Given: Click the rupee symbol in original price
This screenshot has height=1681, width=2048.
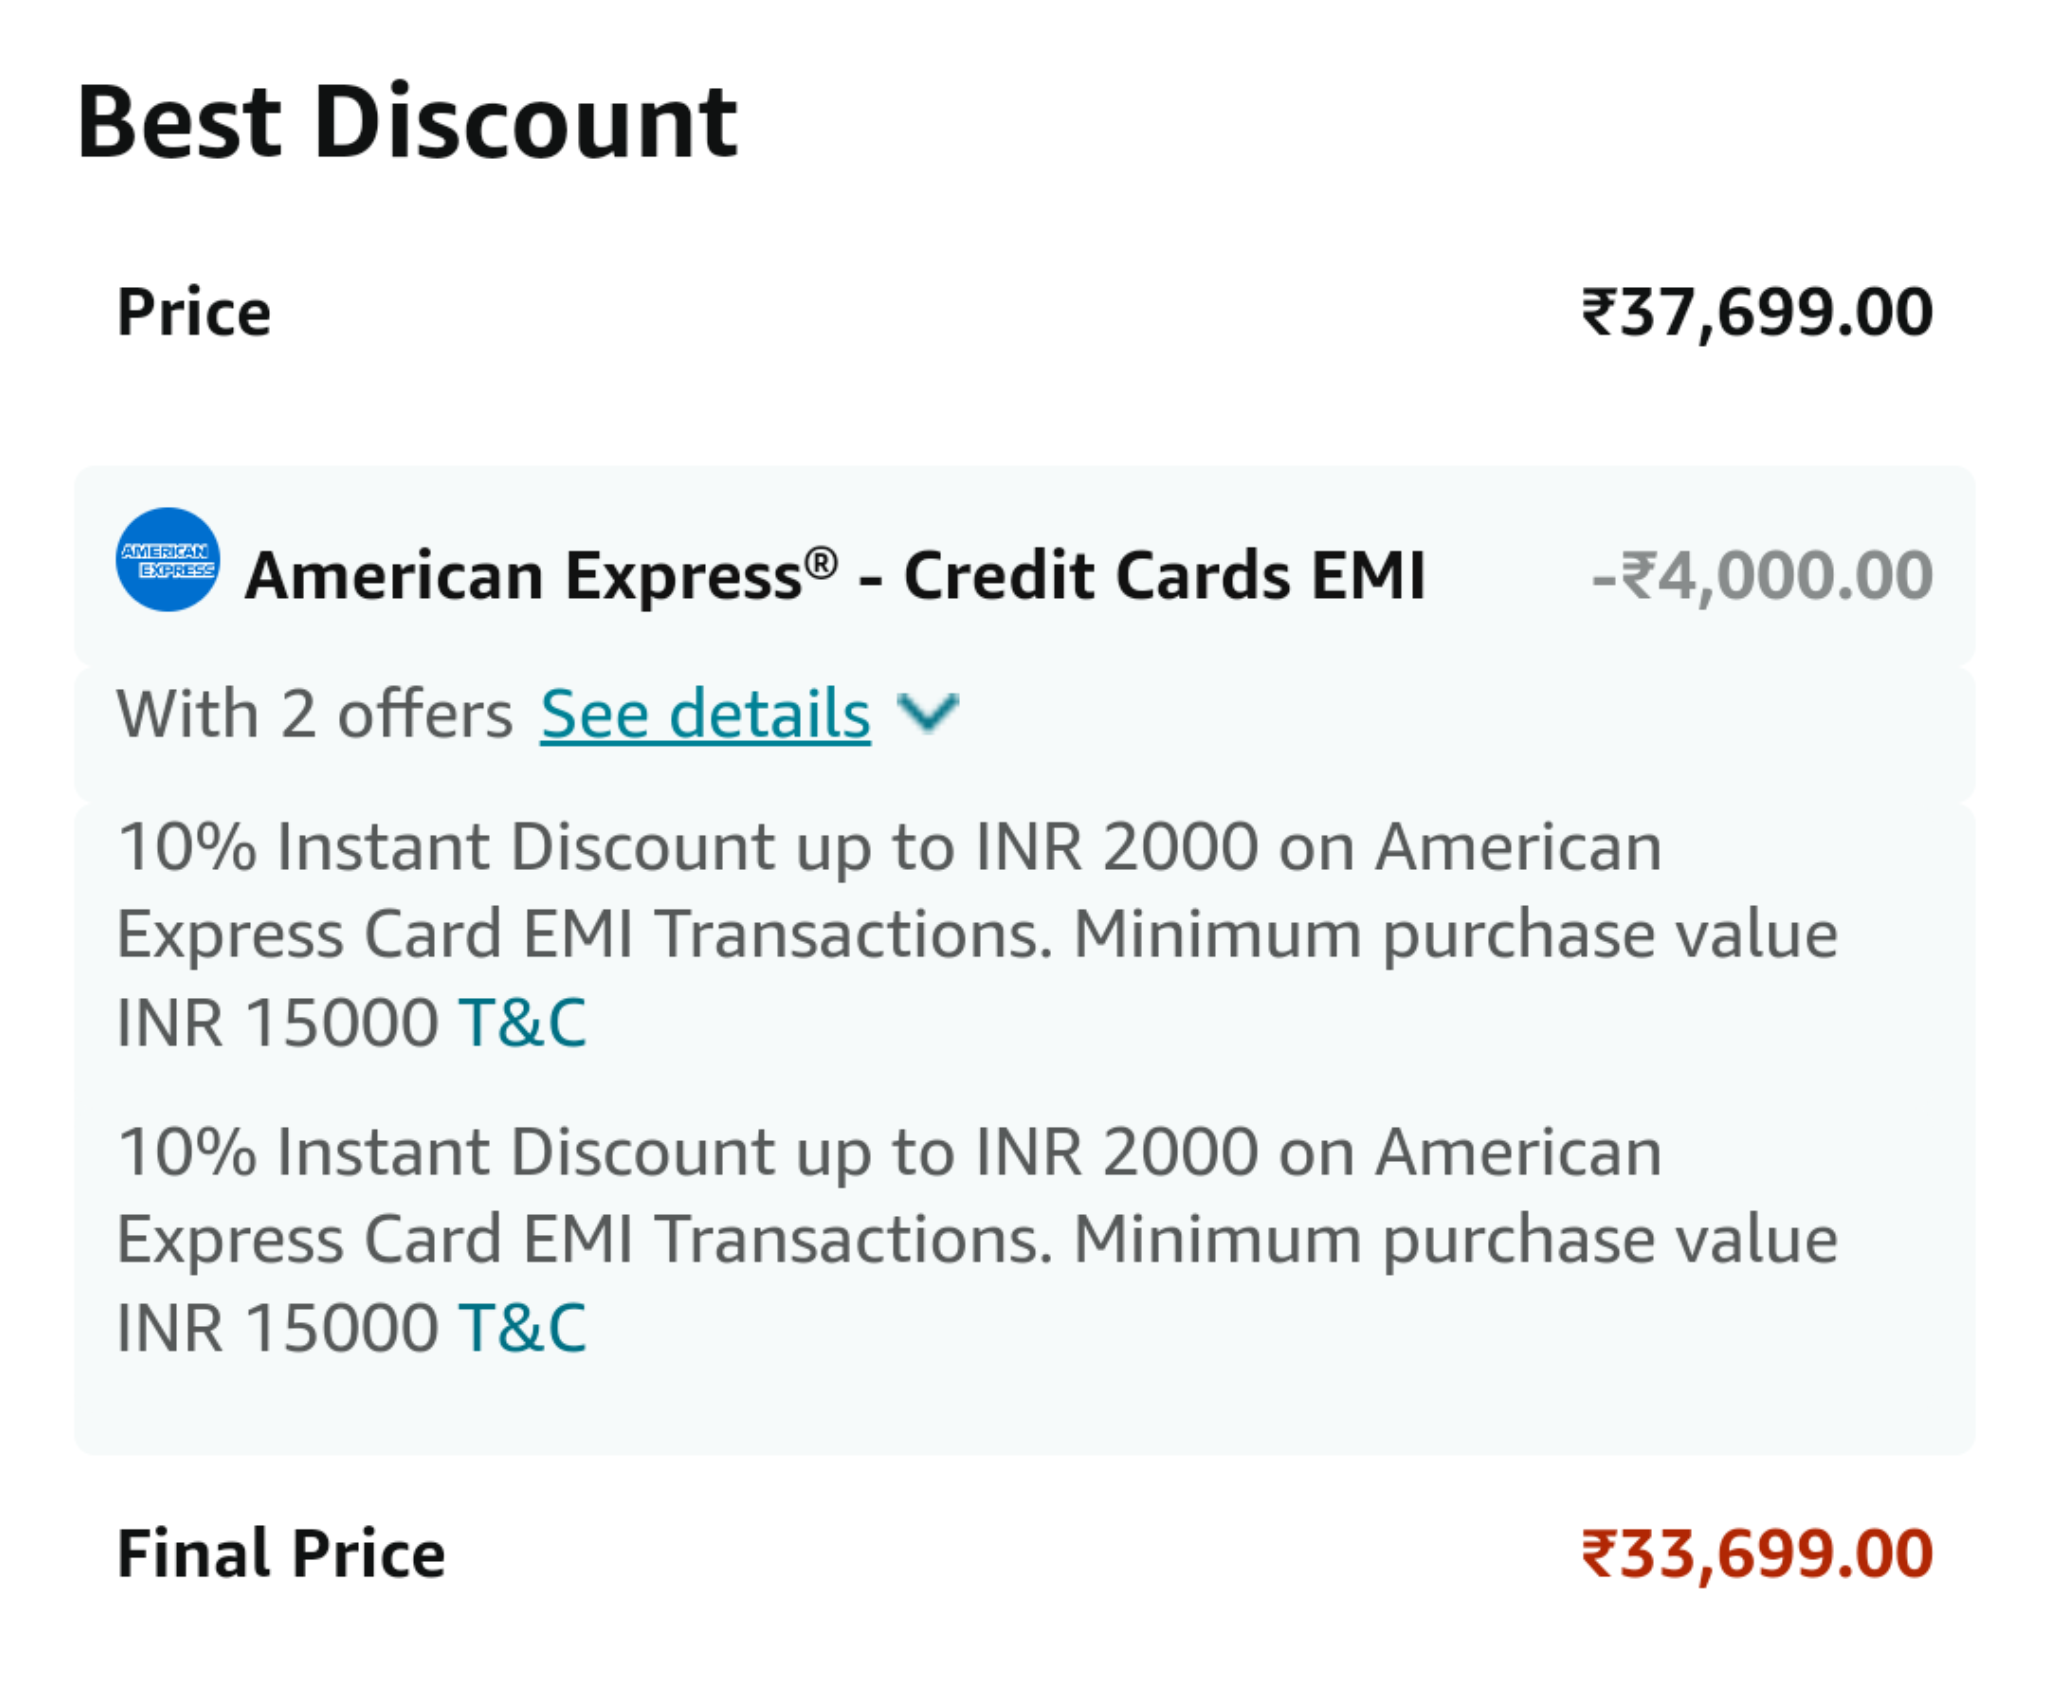Looking at the screenshot, I should click(x=1598, y=312).
